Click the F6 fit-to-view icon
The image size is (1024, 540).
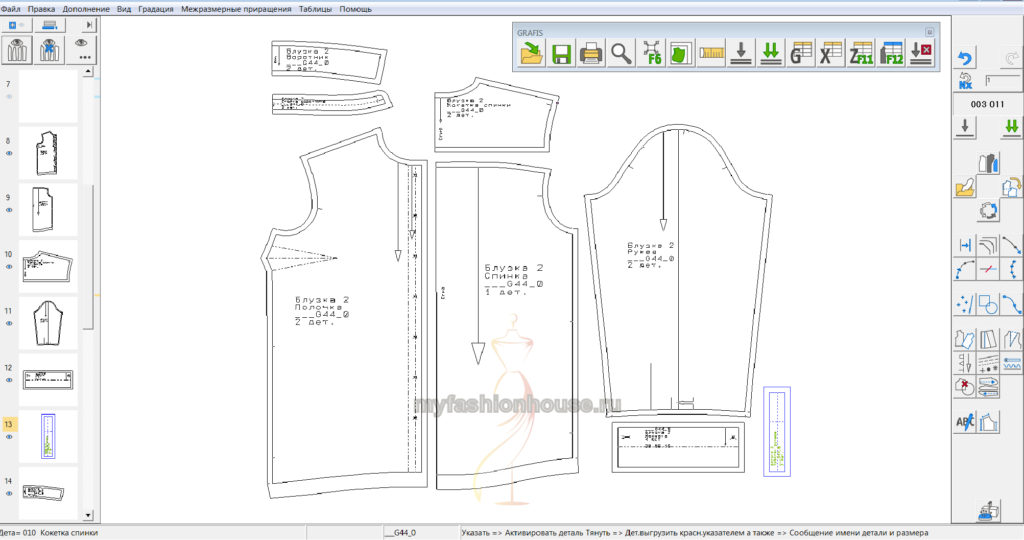[x=652, y=54]
